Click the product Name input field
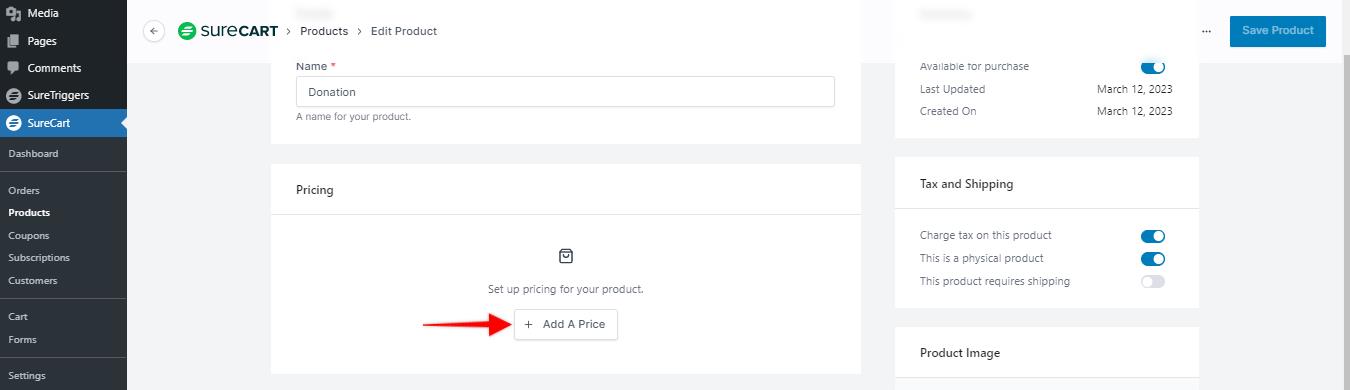1350x390 pixels. [x=565, y=92]
